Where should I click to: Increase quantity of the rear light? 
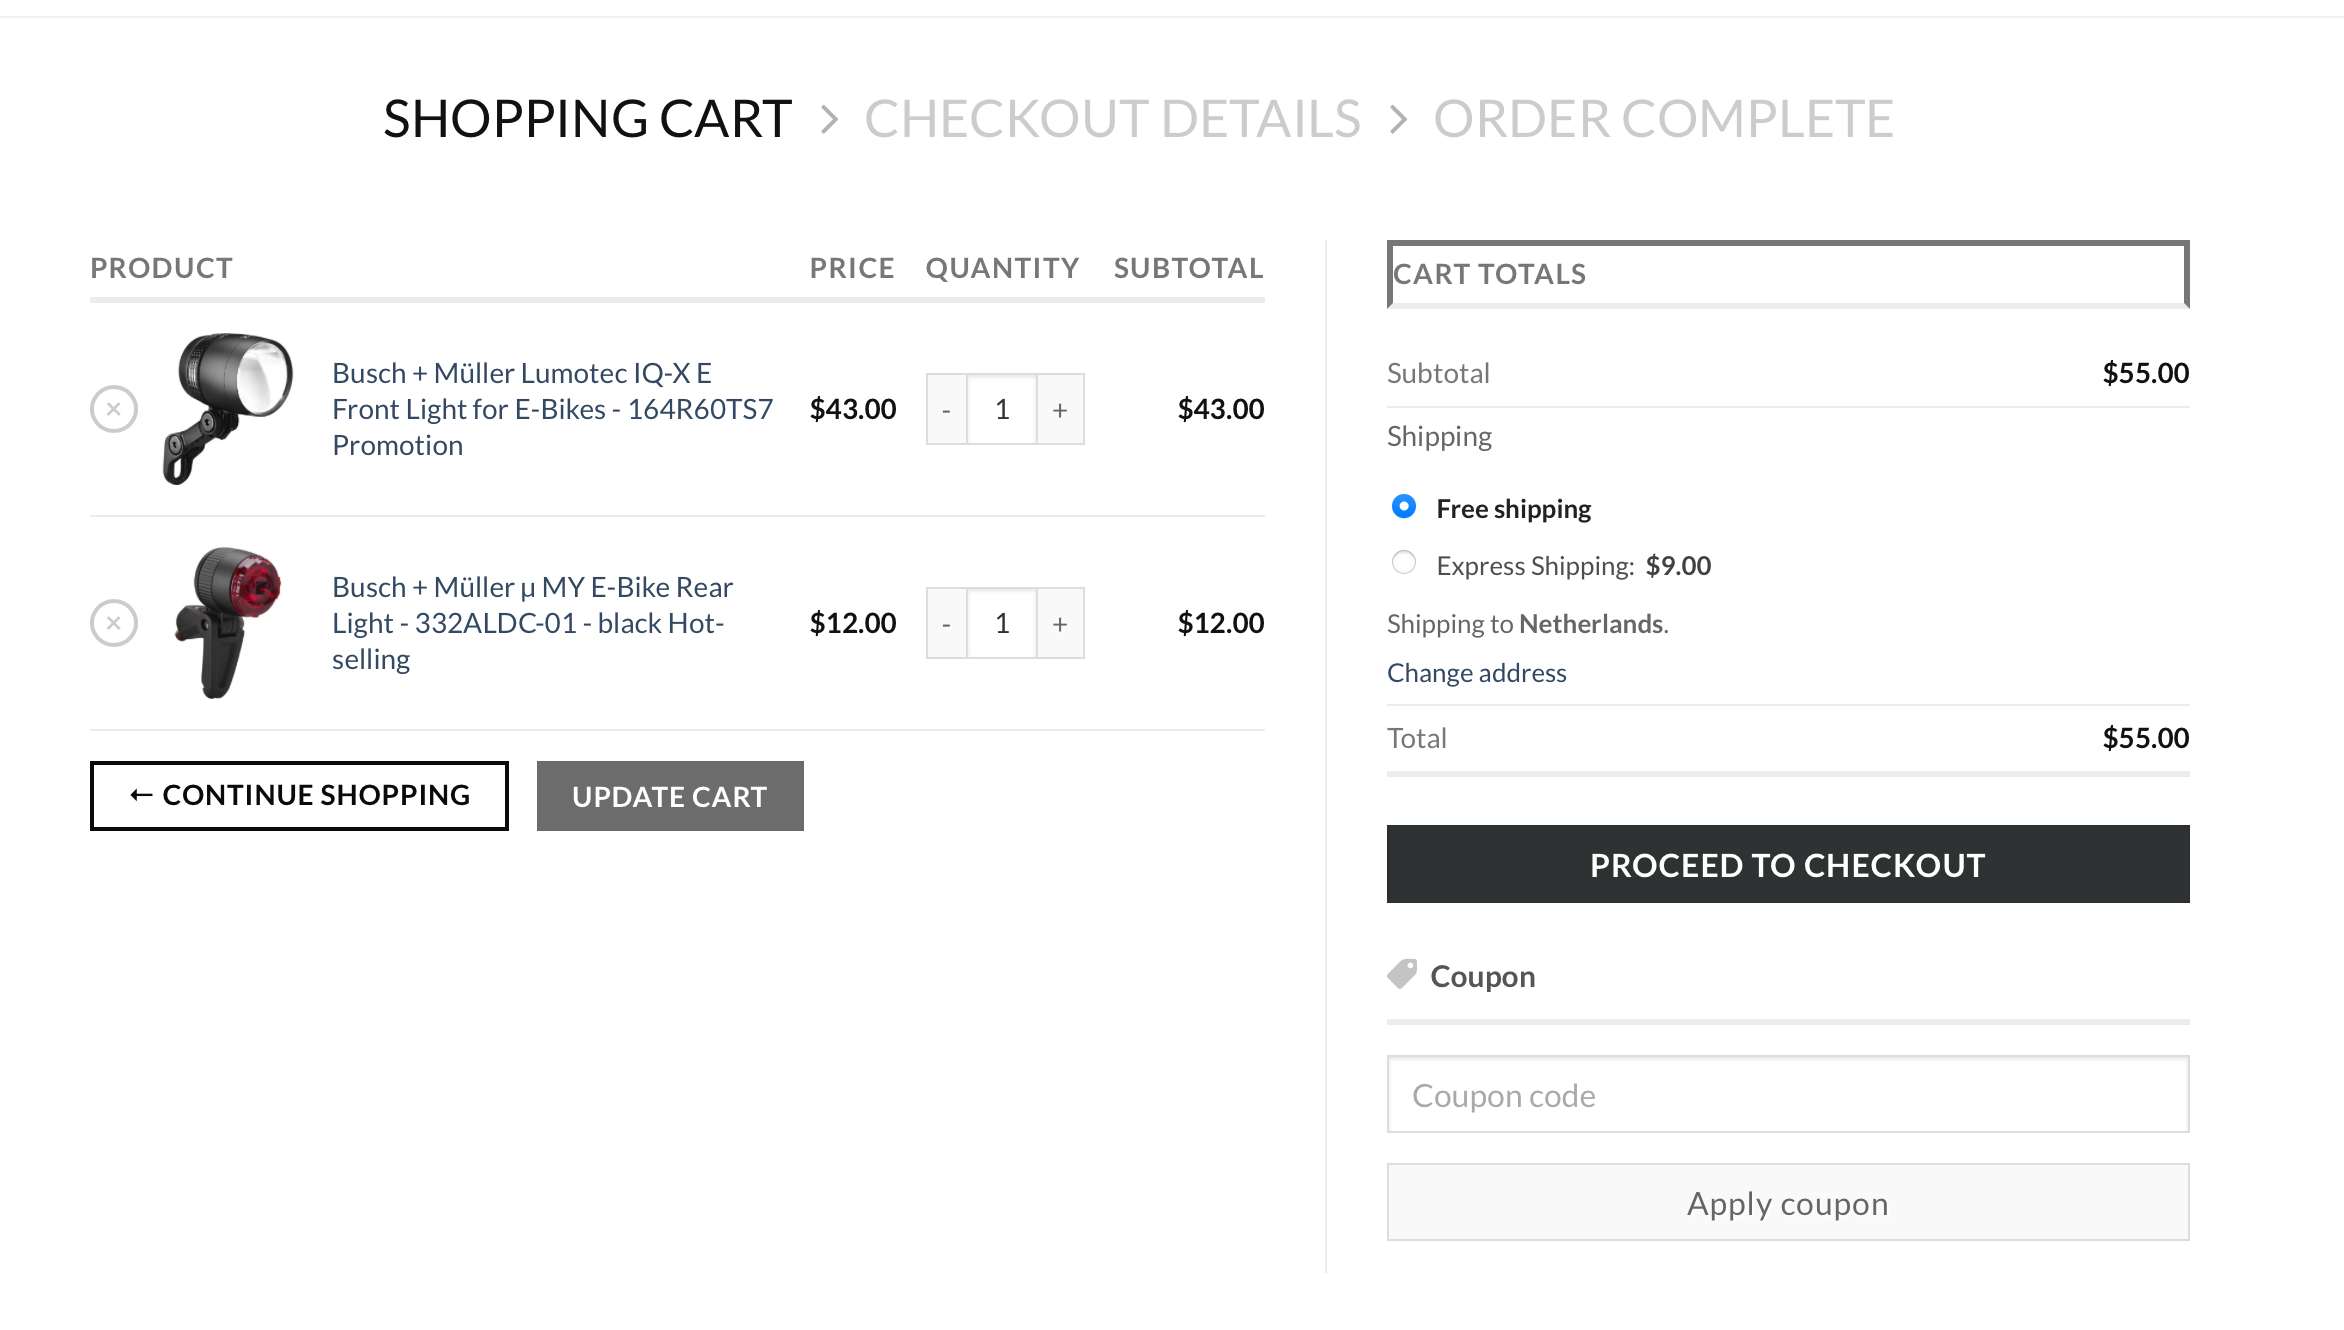click(x=1060, y=623)
